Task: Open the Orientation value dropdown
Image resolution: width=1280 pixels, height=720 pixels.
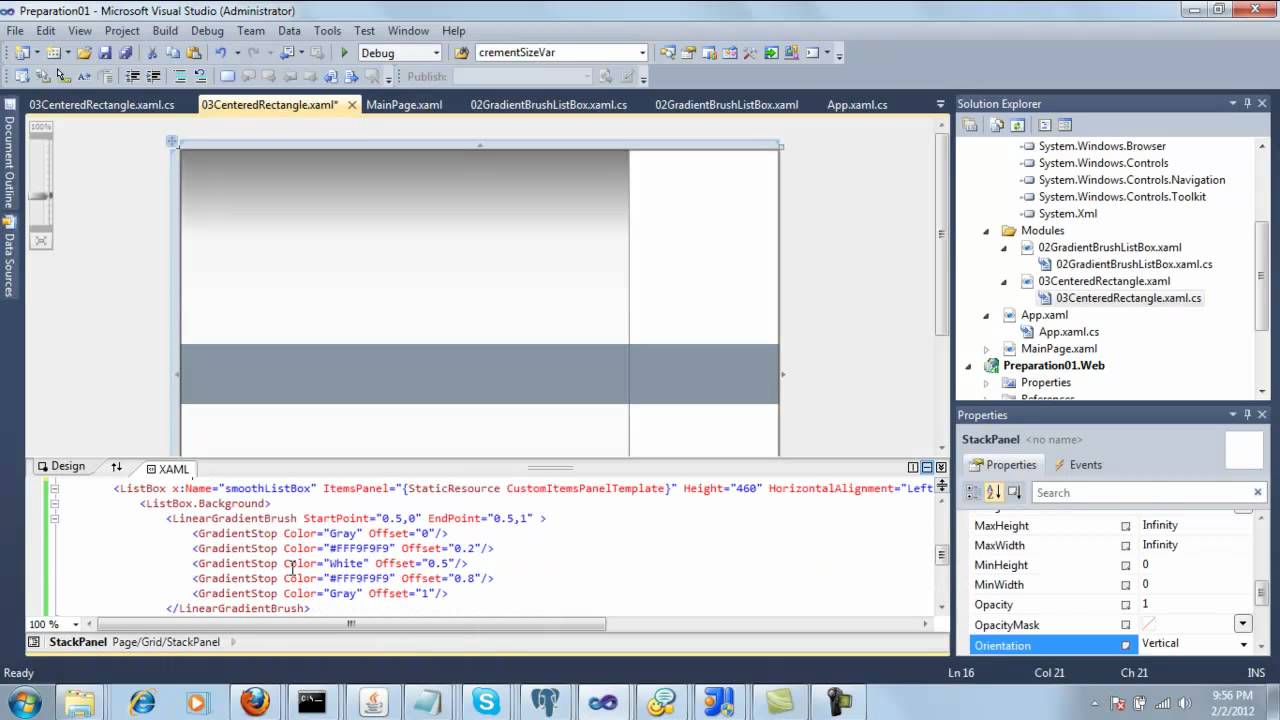Action: pyautogui.click(x=1243, y=645)
